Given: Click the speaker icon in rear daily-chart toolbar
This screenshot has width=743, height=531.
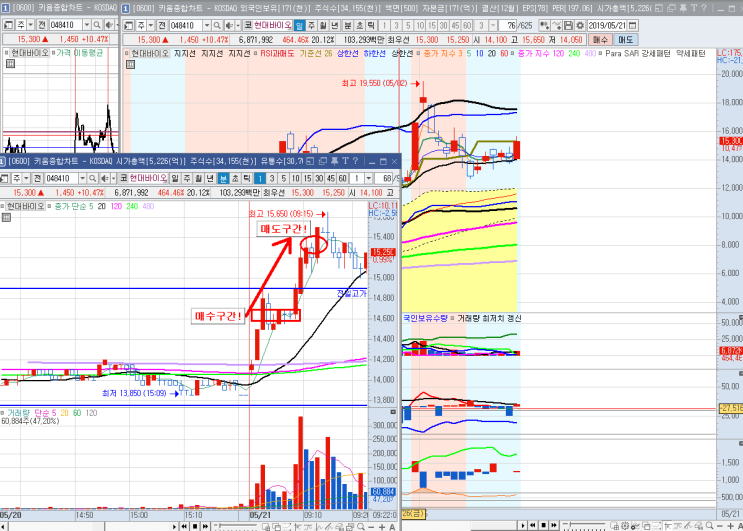Looking at the screenshot, I should click(x=229, y=25).
